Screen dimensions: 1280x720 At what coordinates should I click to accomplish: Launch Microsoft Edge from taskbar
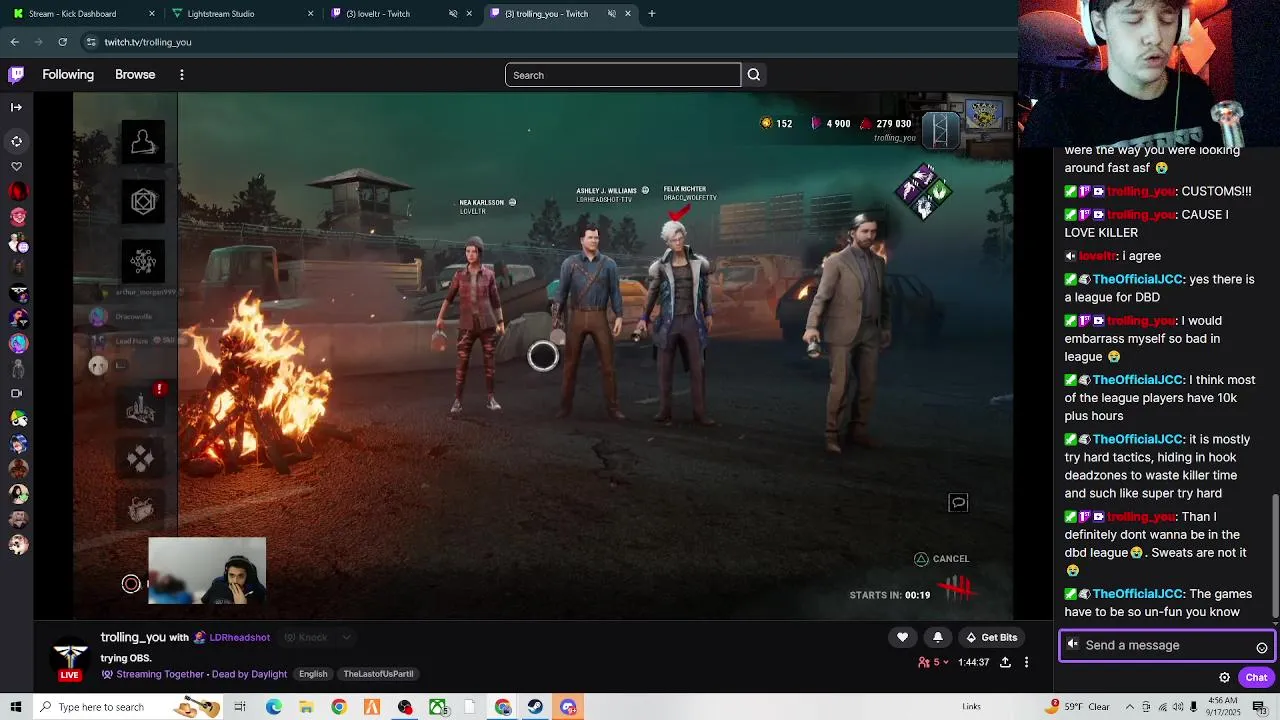coord(273,707)
